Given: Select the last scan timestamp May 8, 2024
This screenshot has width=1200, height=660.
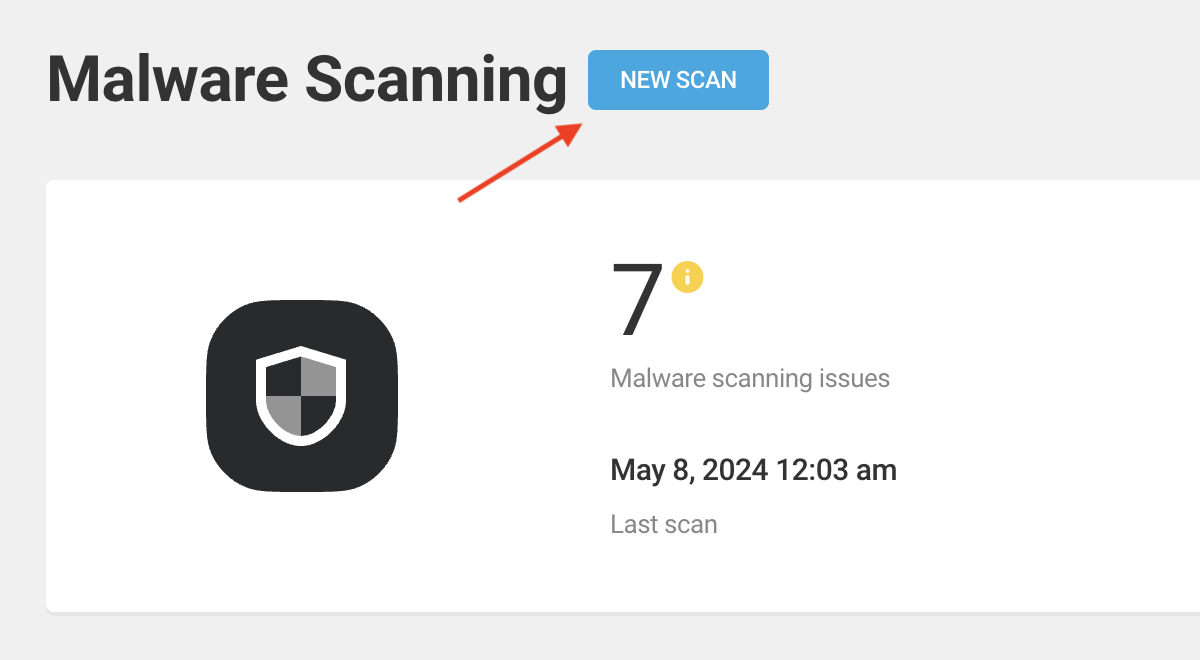Looking at the screenshot, I should pyautogui.click(x=753, y=469).
